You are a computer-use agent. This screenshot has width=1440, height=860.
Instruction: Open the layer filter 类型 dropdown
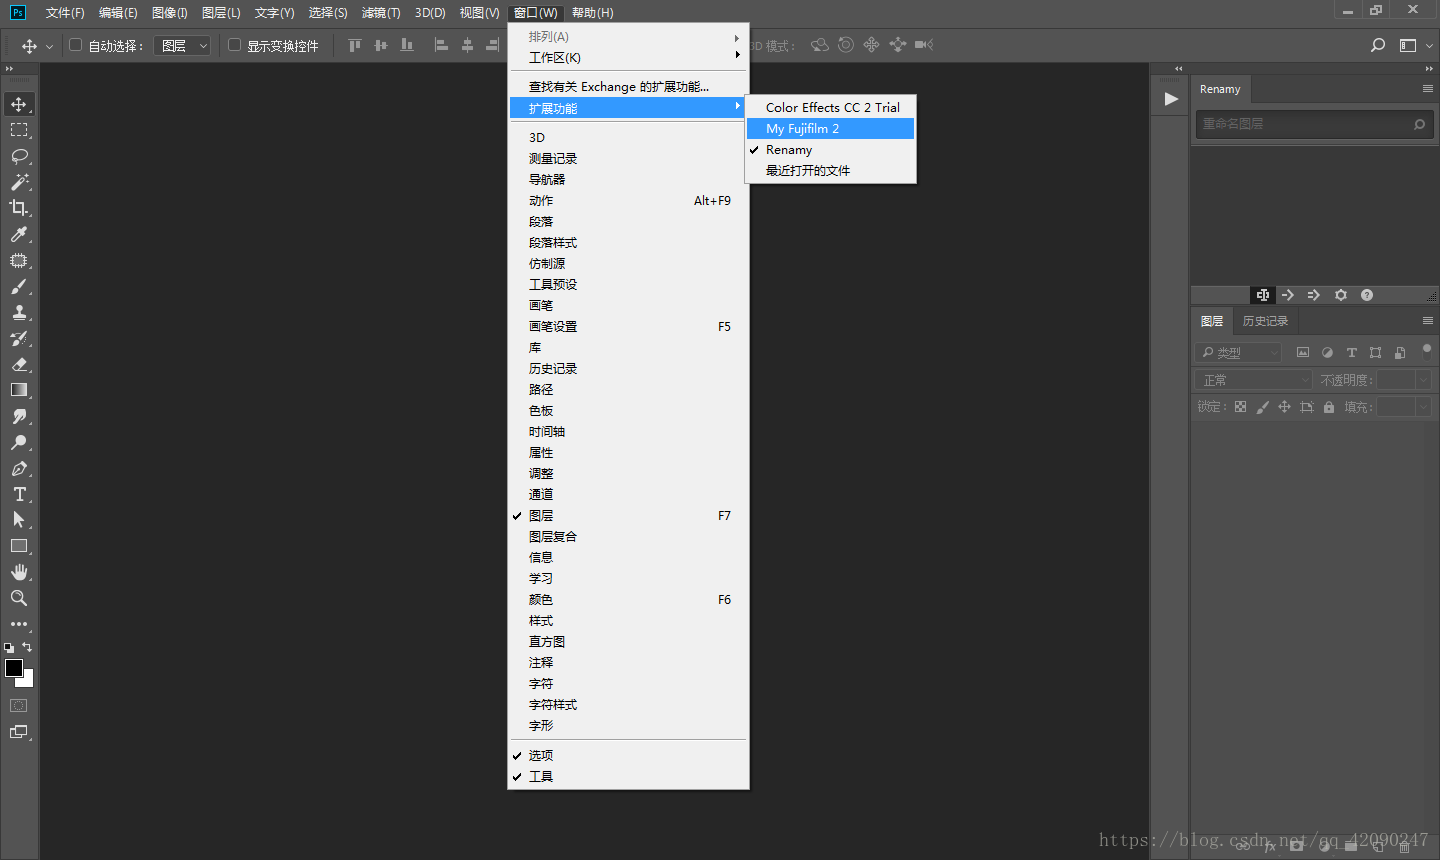pos(1238,352)
